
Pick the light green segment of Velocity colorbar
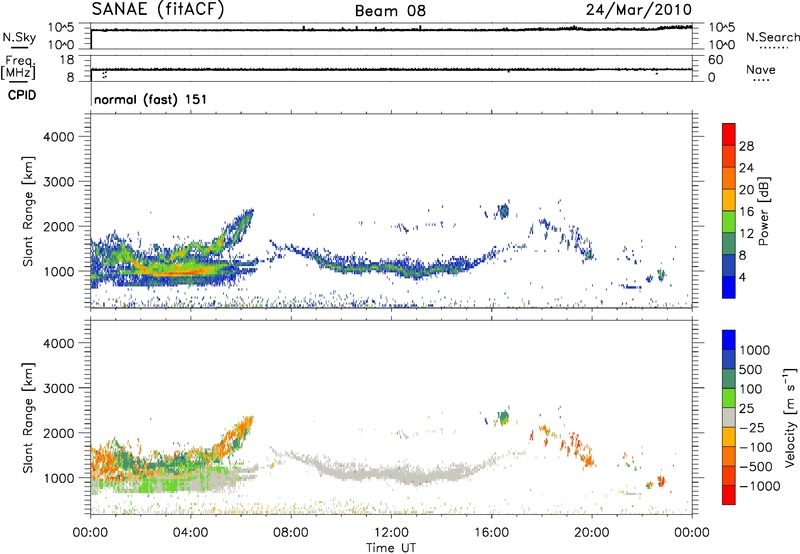pos(729,398)
